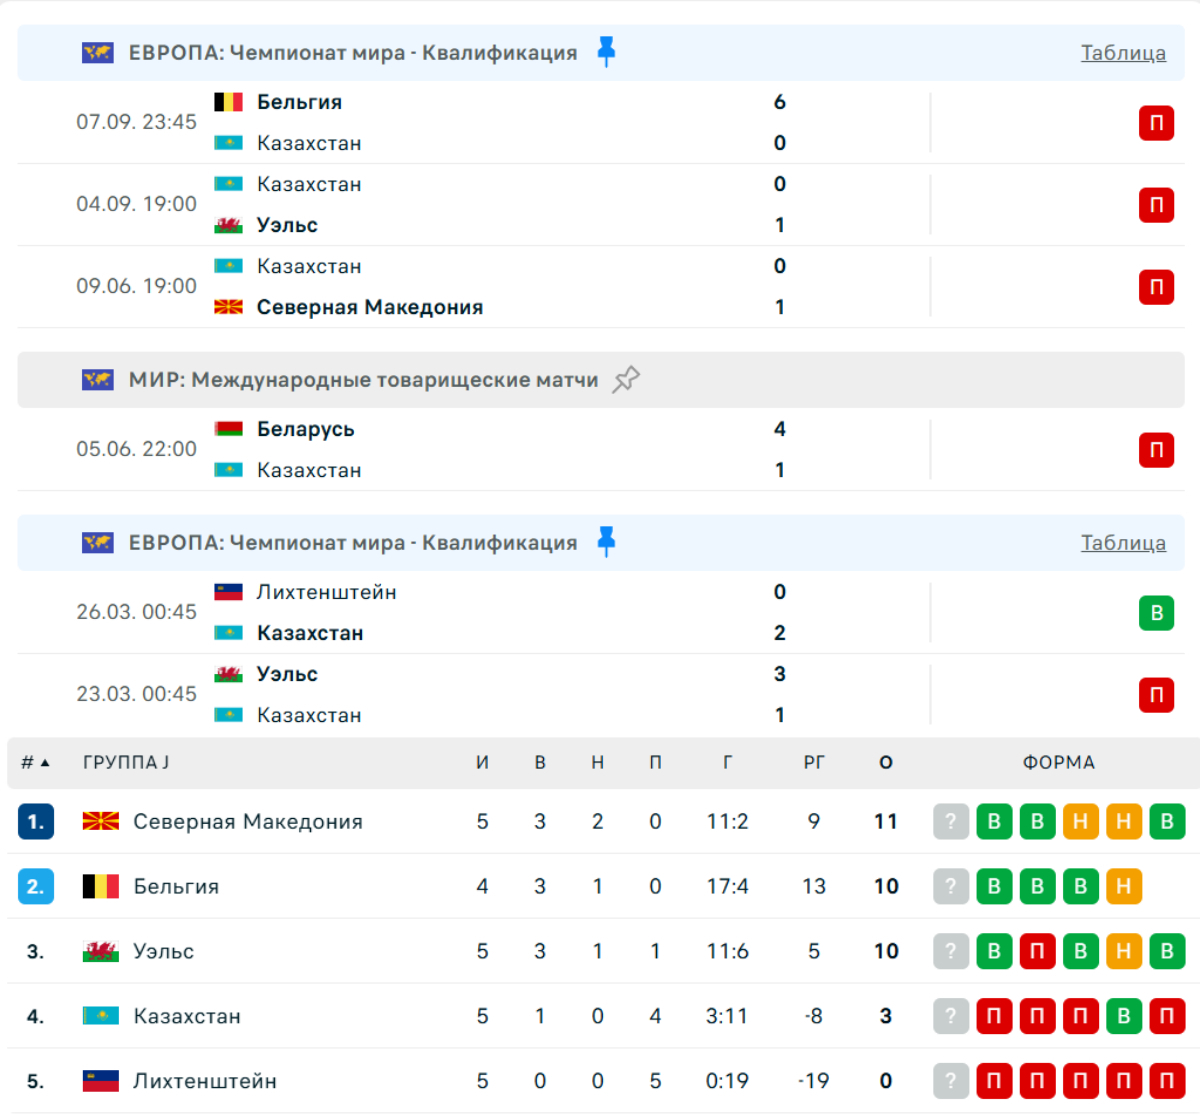Click the Belgium flag in the group table
This screenshot has width=1200, height=1117.
(100, 887)
